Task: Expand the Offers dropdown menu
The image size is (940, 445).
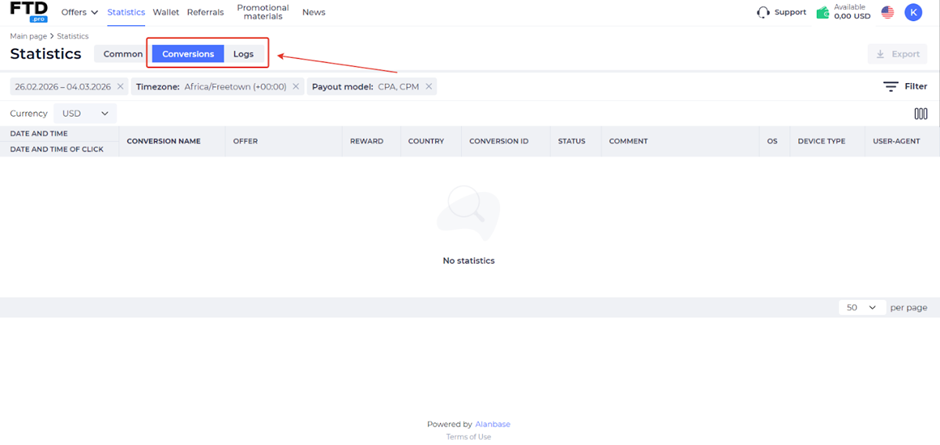Action: pyautogui.click(x=80, y=12)
